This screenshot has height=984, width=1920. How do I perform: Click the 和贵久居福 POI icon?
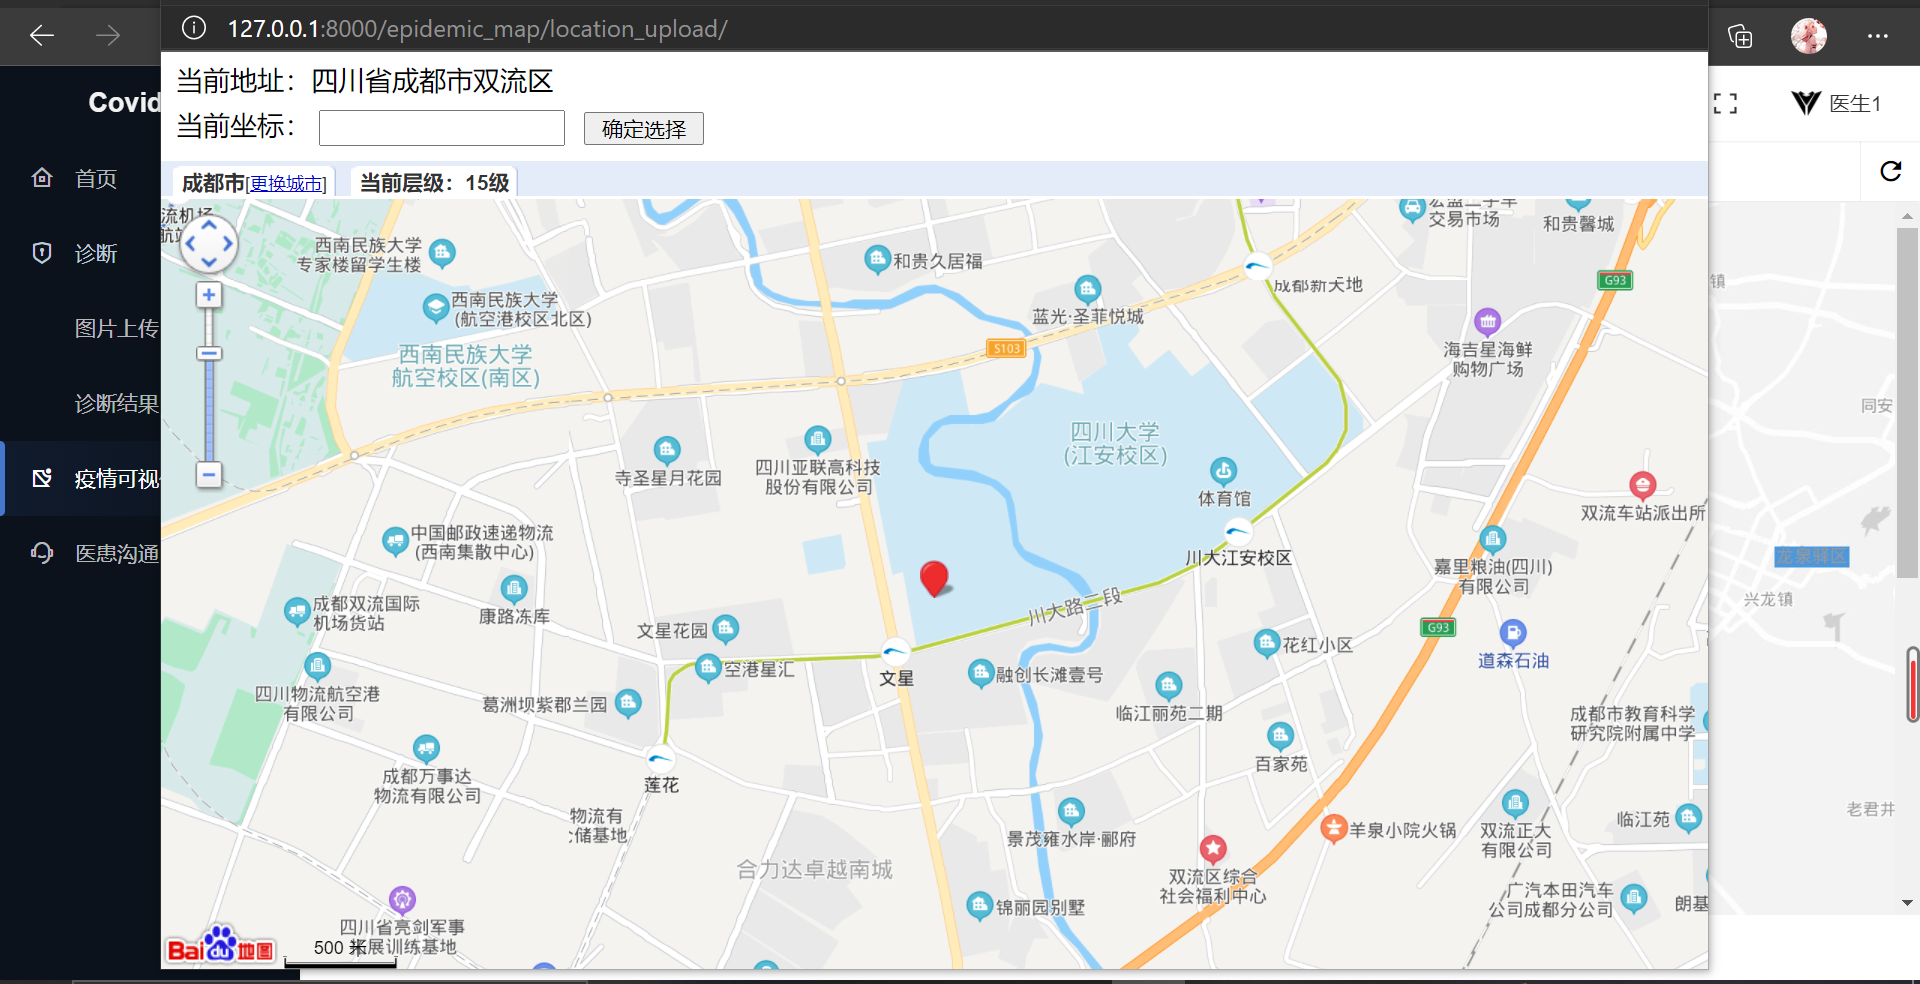point(877,260)
